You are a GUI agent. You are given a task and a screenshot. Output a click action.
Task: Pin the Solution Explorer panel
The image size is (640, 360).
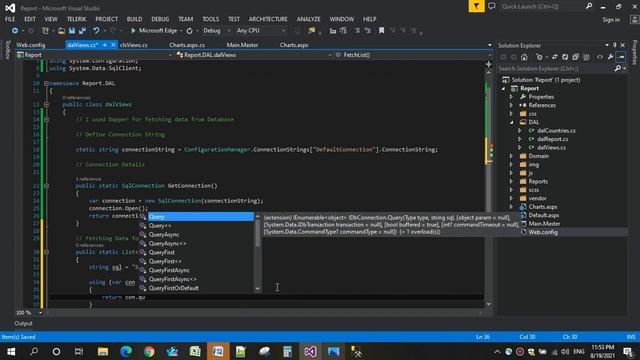(x=615, y=45)
